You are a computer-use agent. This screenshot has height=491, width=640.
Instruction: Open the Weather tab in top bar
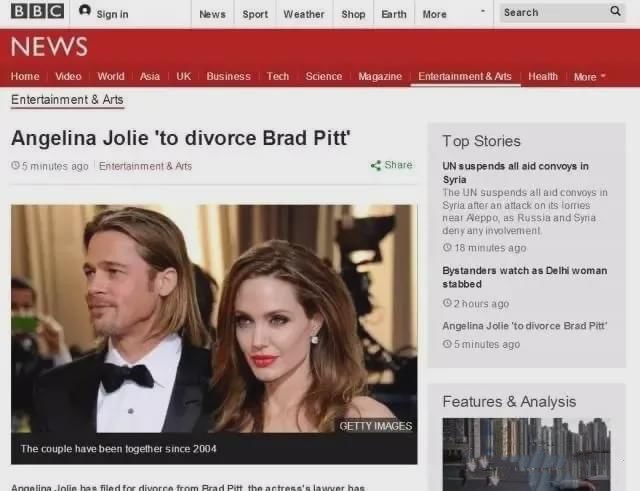pyautogui.click(x=303, y=14)
